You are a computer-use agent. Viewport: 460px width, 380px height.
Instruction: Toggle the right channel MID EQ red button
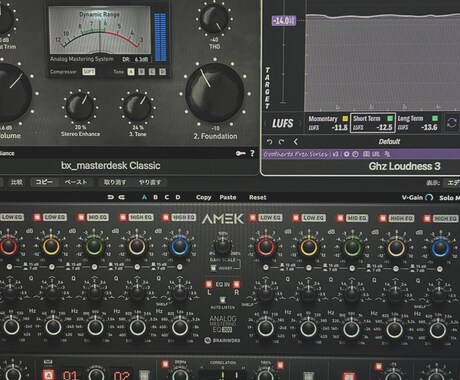pyautogui.click(x=340, y=218)
